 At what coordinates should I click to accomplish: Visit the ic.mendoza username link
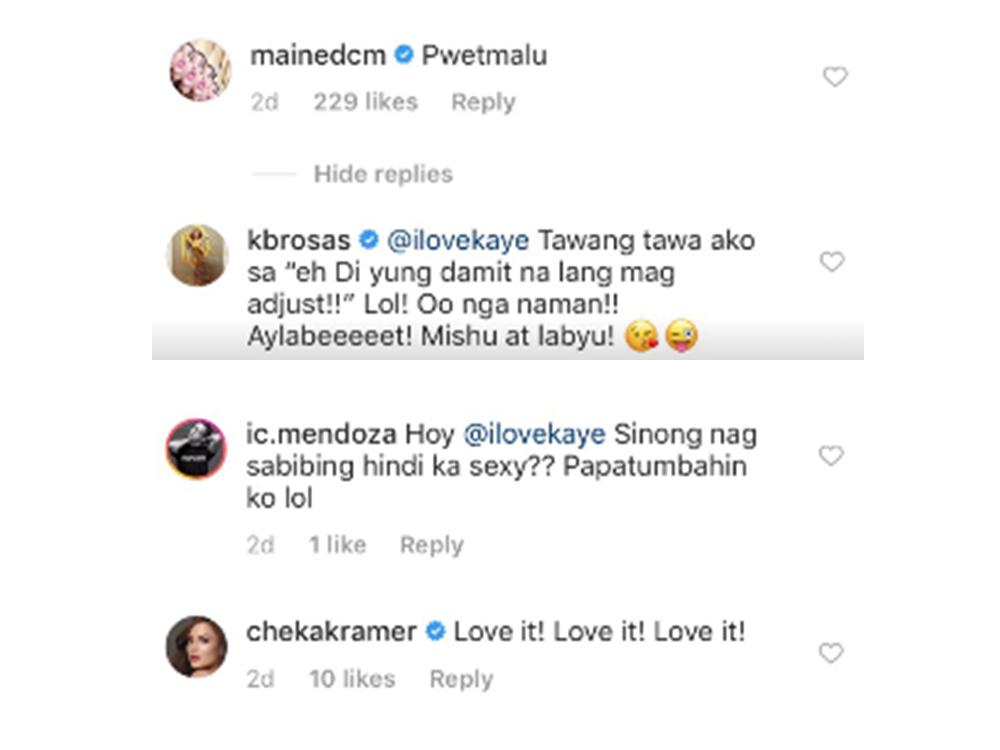[321, 435]
